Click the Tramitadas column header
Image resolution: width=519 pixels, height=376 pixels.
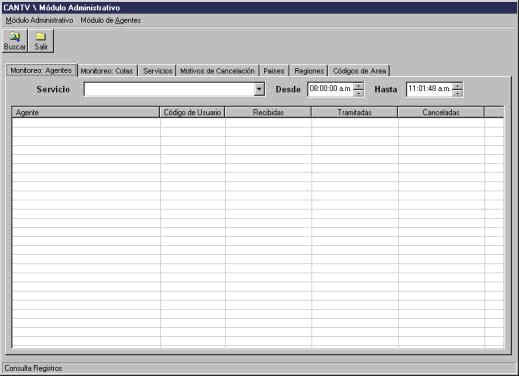(355, 112)
